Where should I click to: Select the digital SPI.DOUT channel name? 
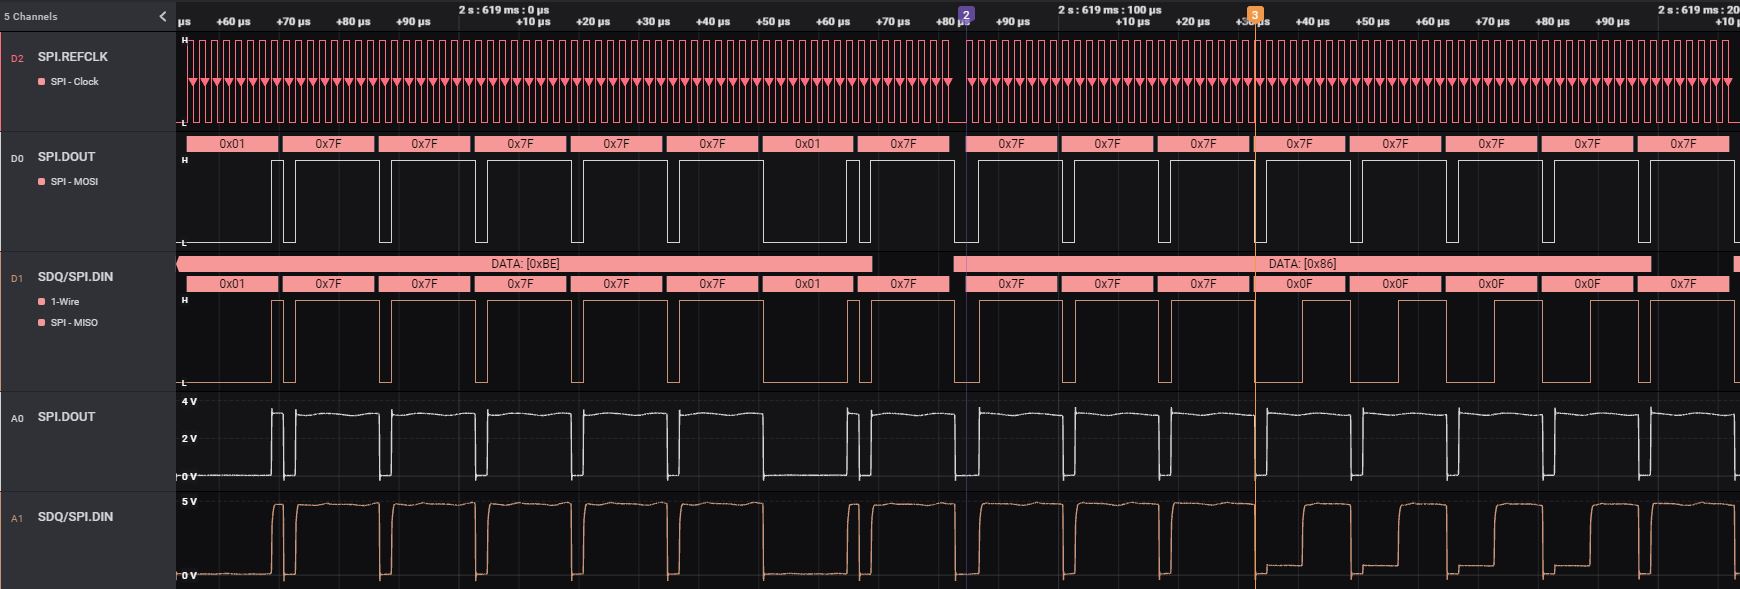click(x=67, y=157)
